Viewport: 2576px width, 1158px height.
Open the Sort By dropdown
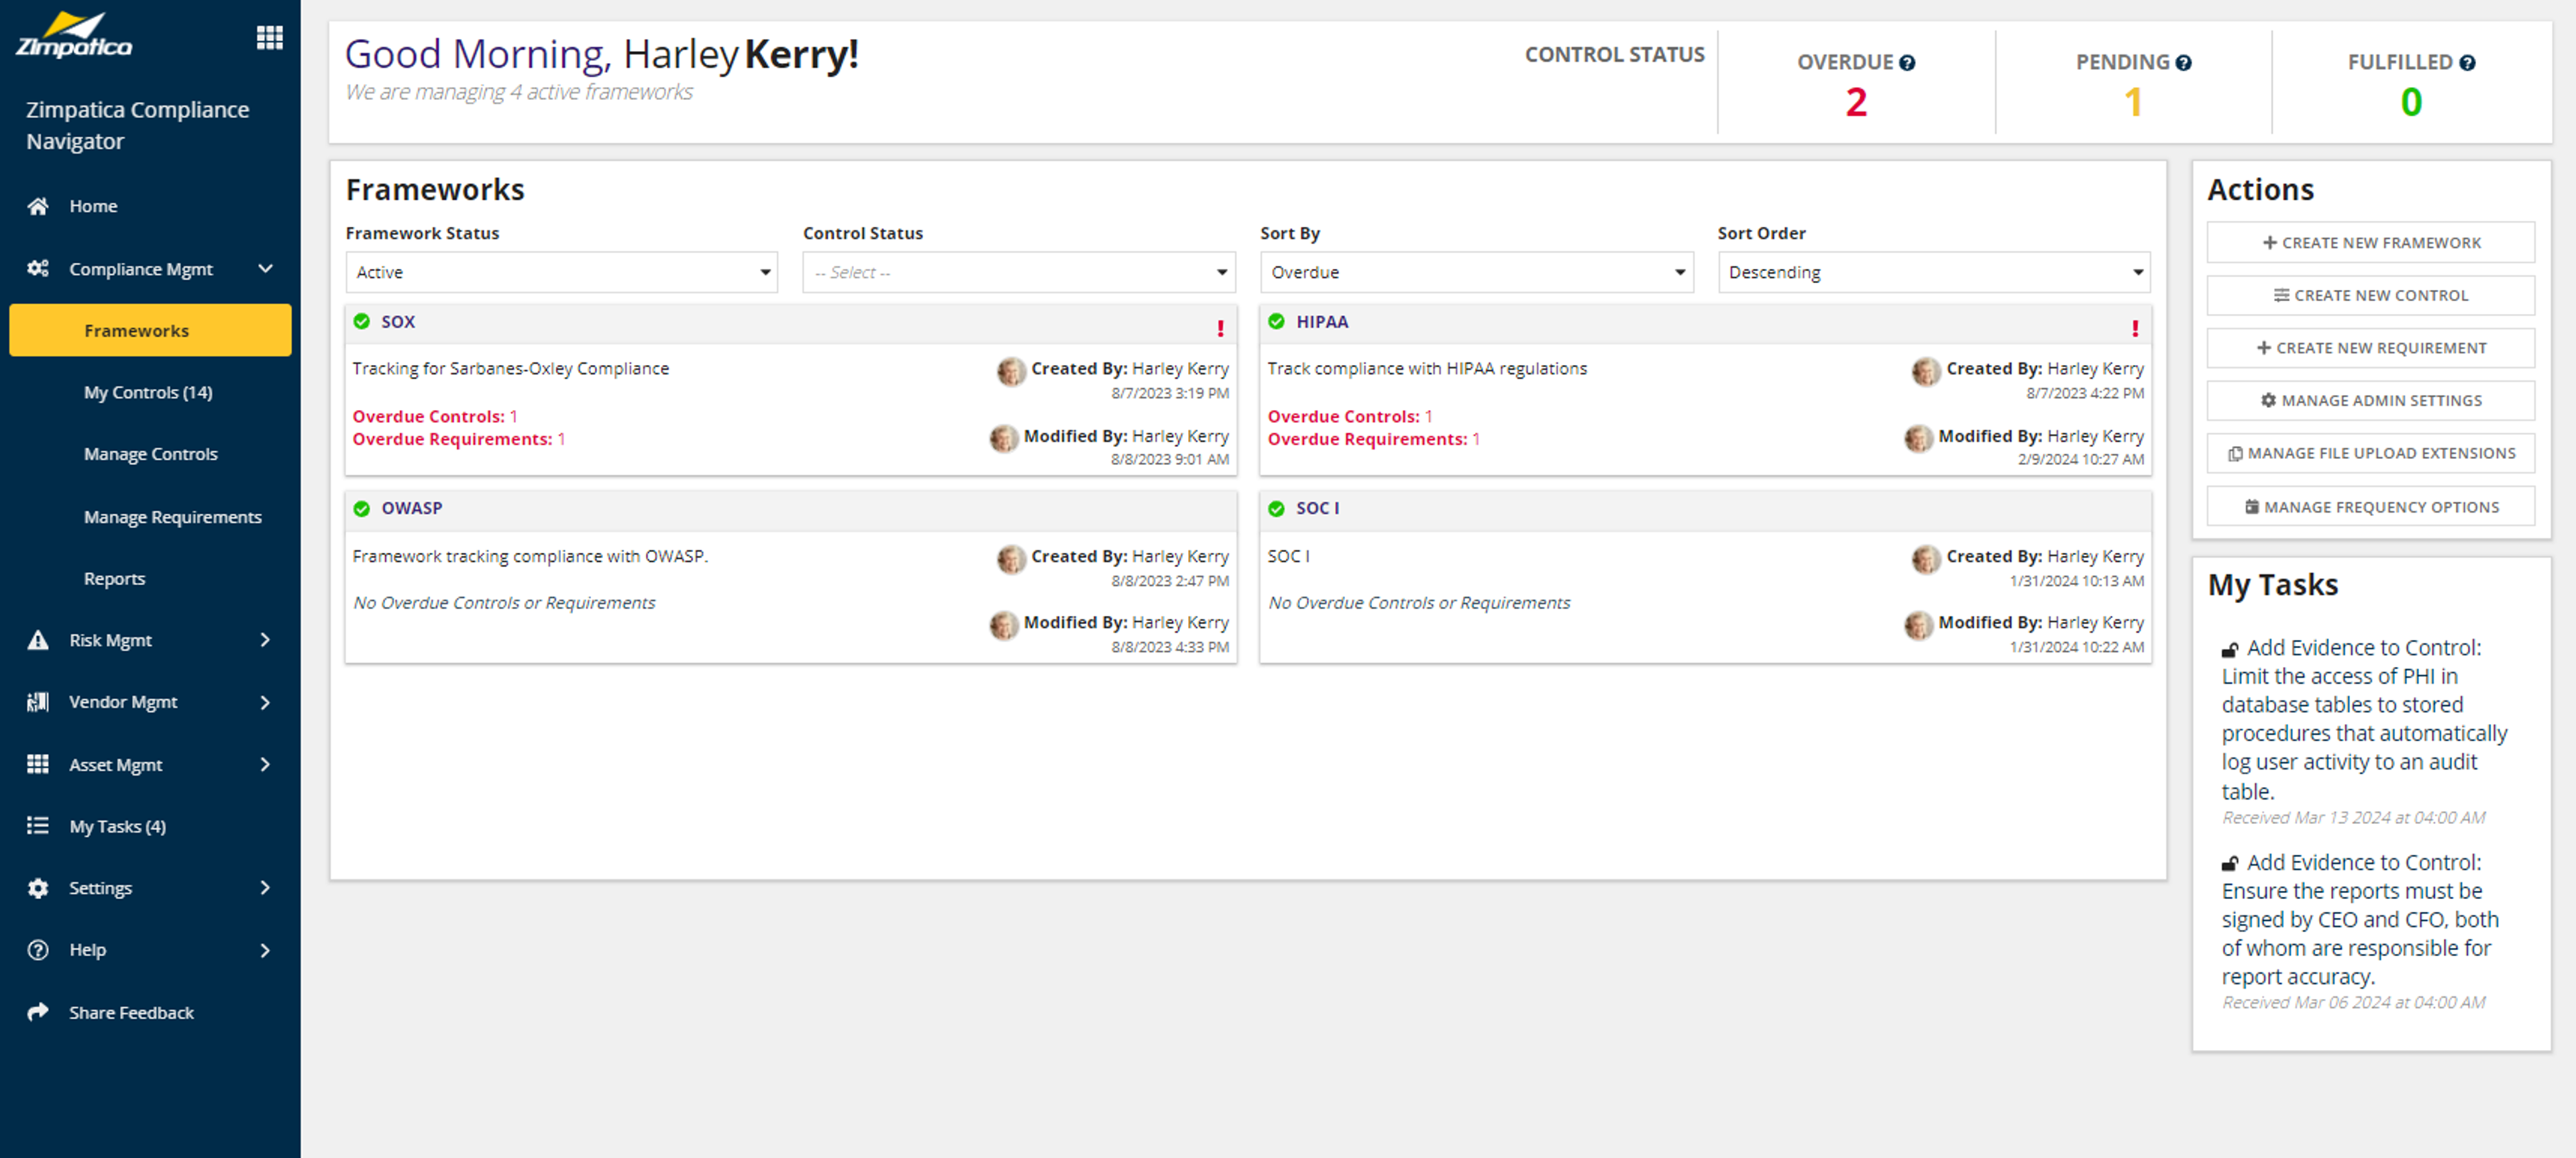click(x=1476, y=272)
